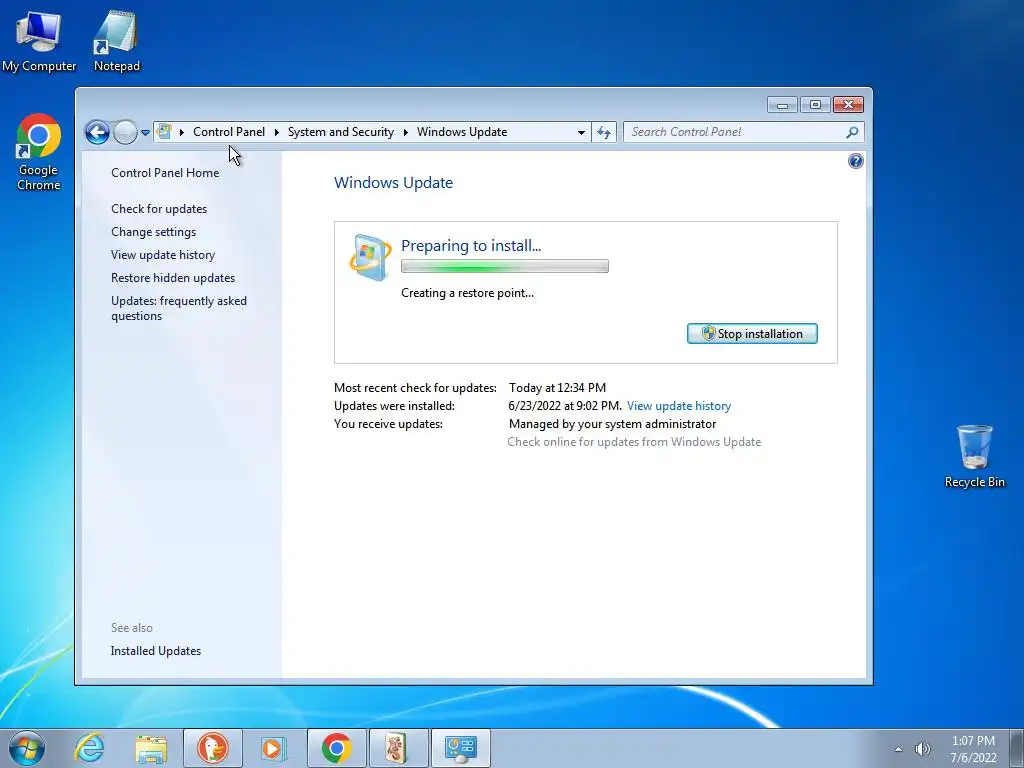
Task: Open Restore hidden updates
Action: pos(173,278)
